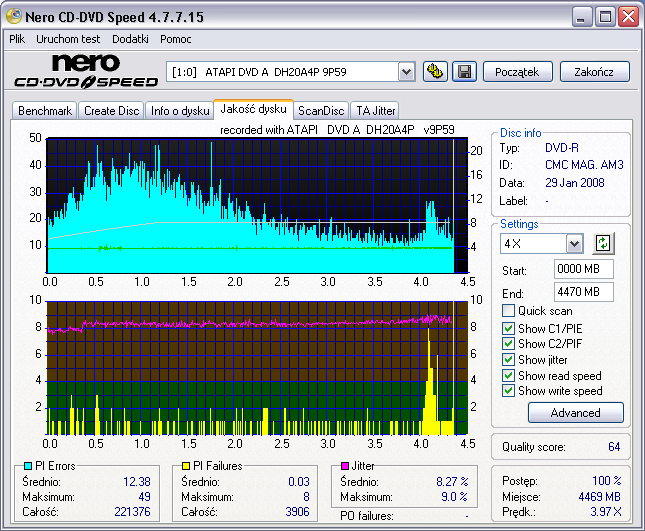
Task: Click the Advanced button
Action: tap(575, 413)
